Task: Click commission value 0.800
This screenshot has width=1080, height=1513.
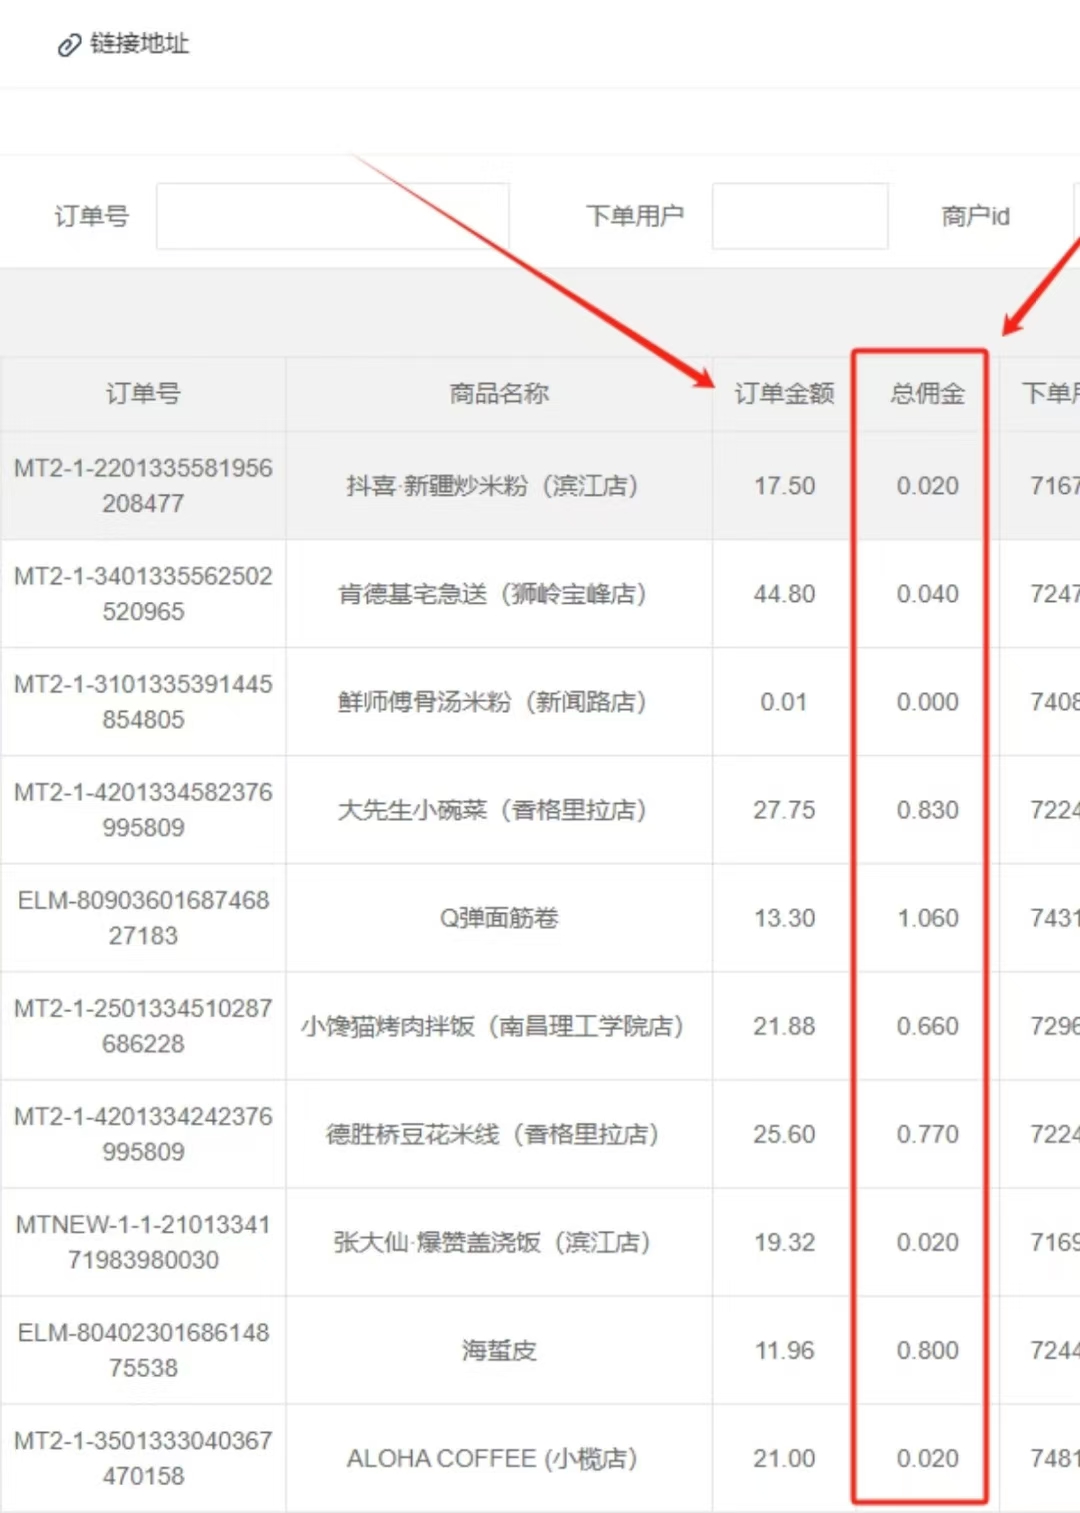Action: point(927,1350)
